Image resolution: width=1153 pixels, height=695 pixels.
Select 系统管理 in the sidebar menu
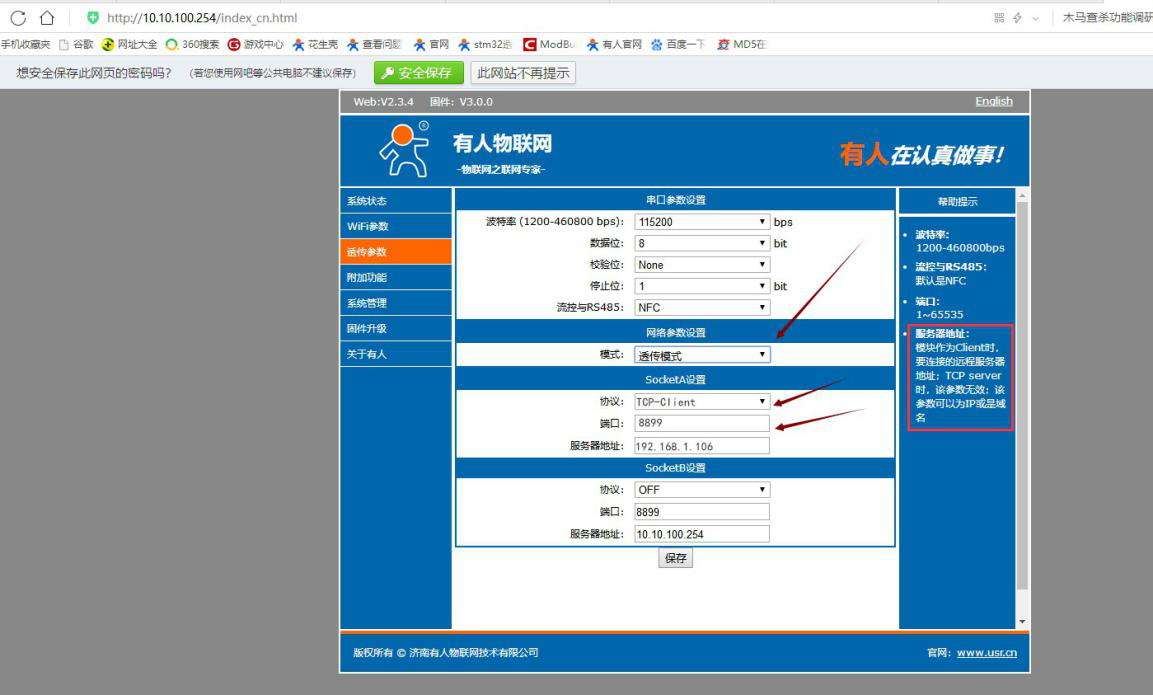coord(395,303)
